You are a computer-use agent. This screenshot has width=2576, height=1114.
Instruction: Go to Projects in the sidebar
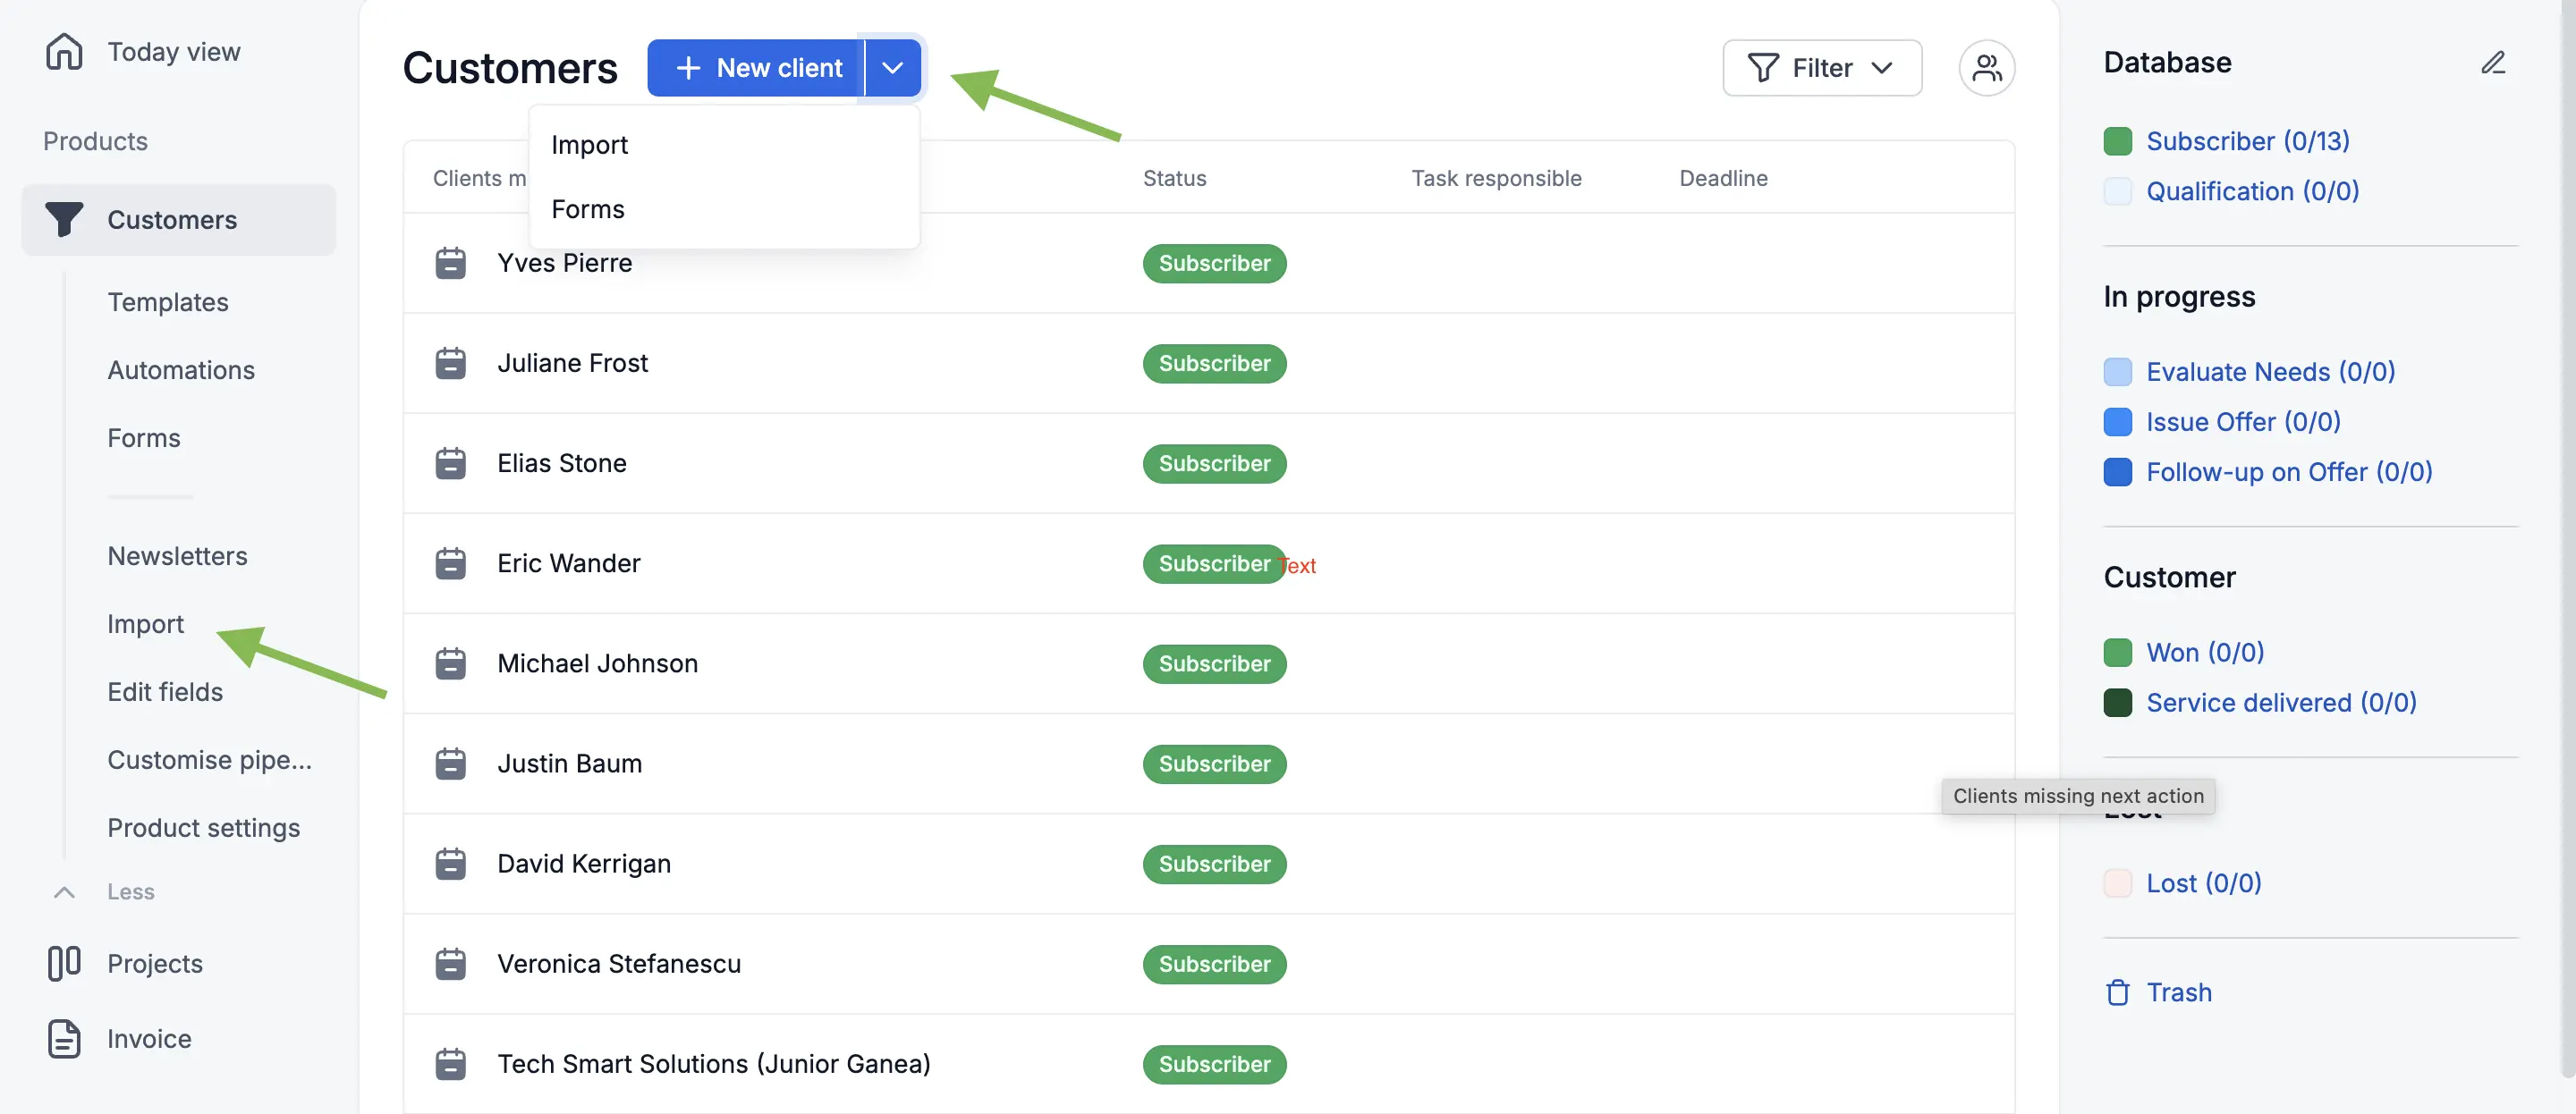pos(155,963)
